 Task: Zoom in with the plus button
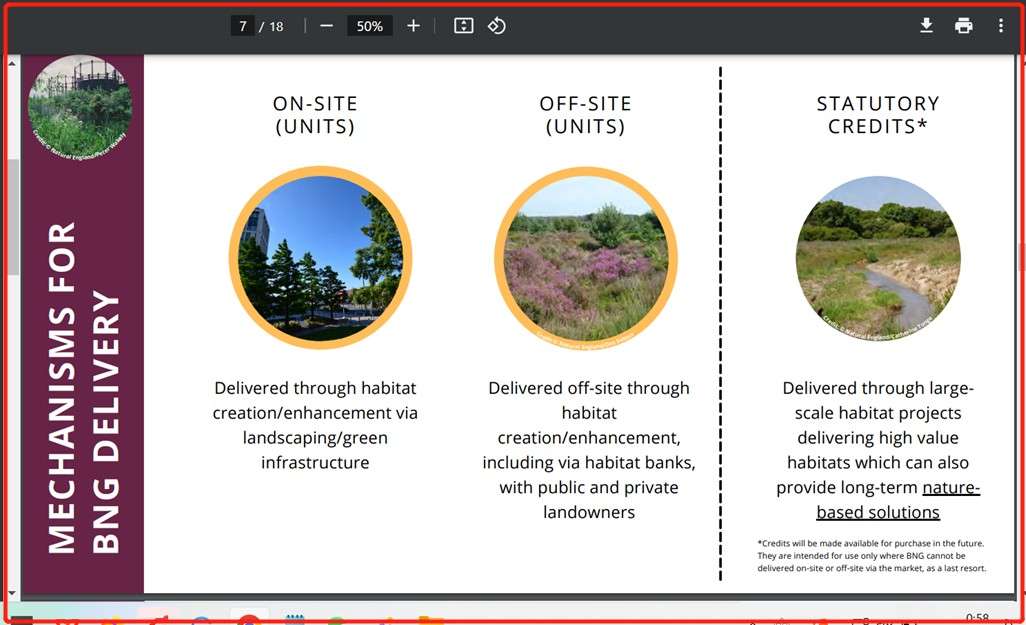[x=413, y=26]
